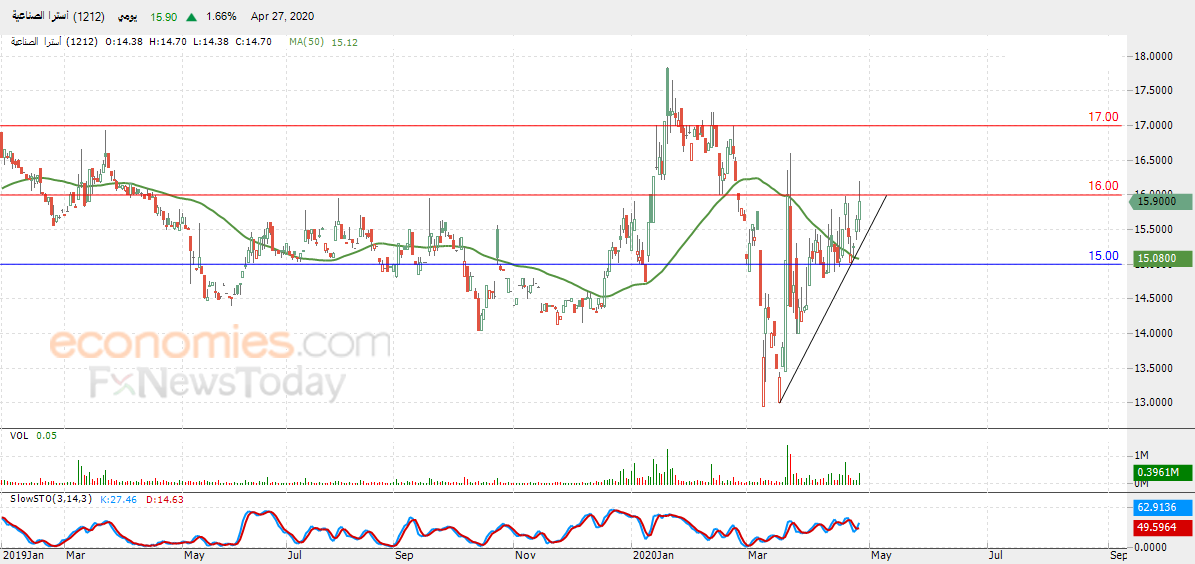
Task: Click the 0.3961M volume value tag
Action: point(1161,473)
